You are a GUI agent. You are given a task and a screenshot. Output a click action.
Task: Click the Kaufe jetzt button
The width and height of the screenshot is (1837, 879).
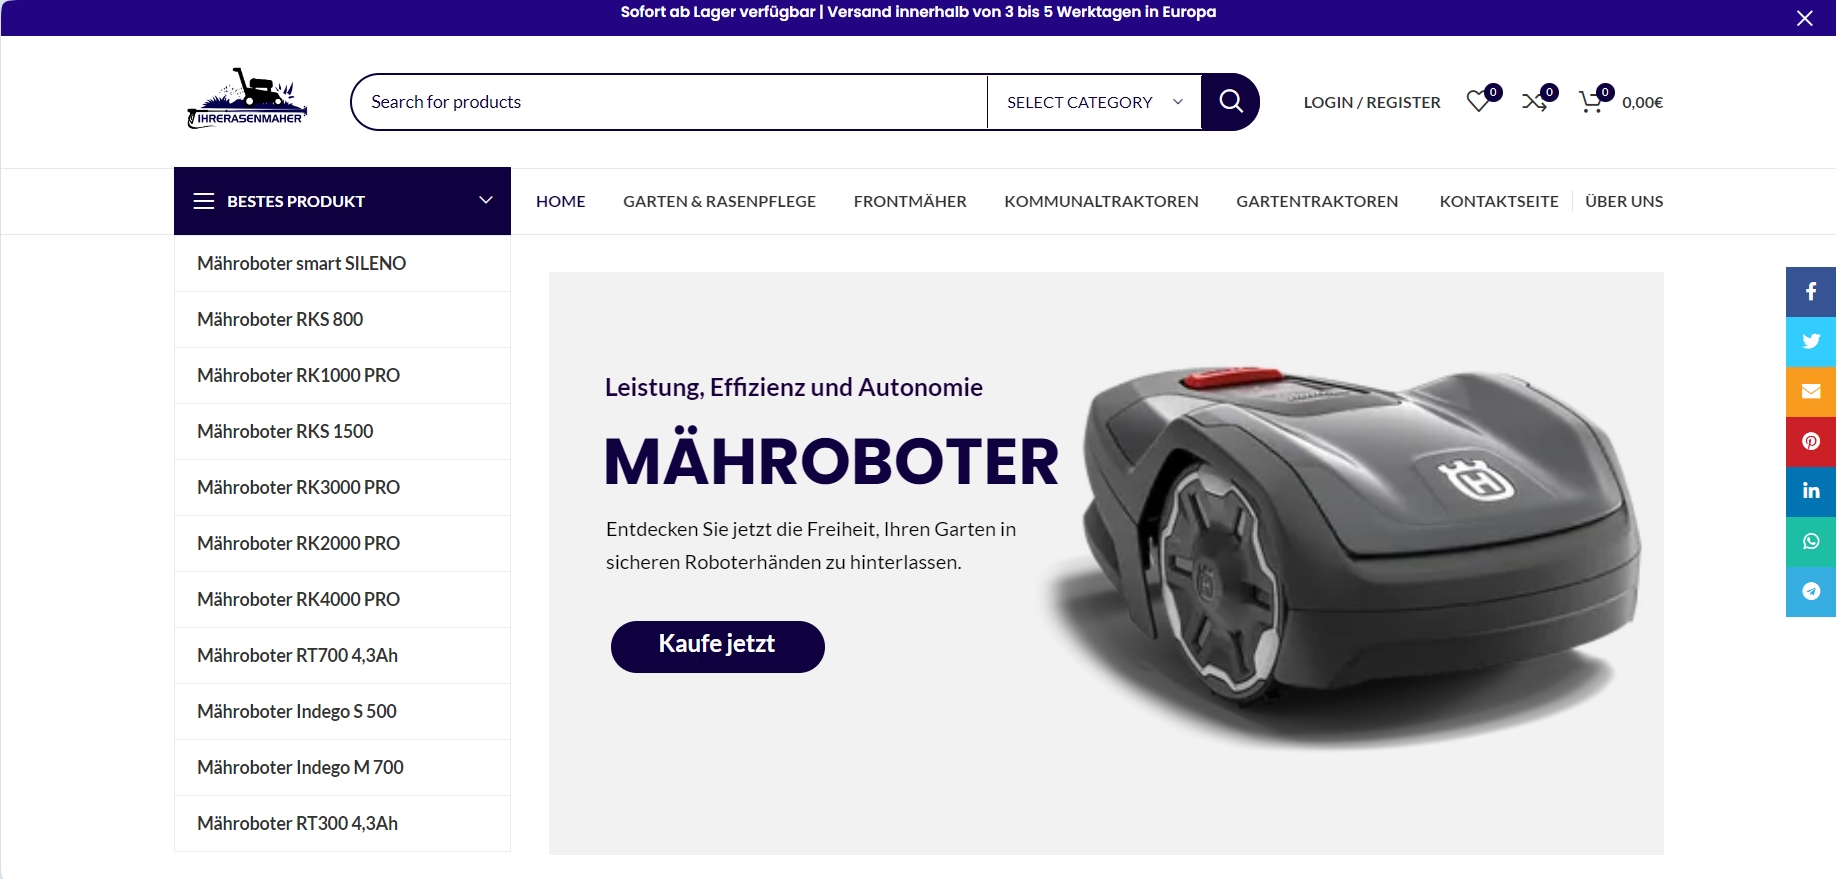pyautogui.click(x=717, y=646)
